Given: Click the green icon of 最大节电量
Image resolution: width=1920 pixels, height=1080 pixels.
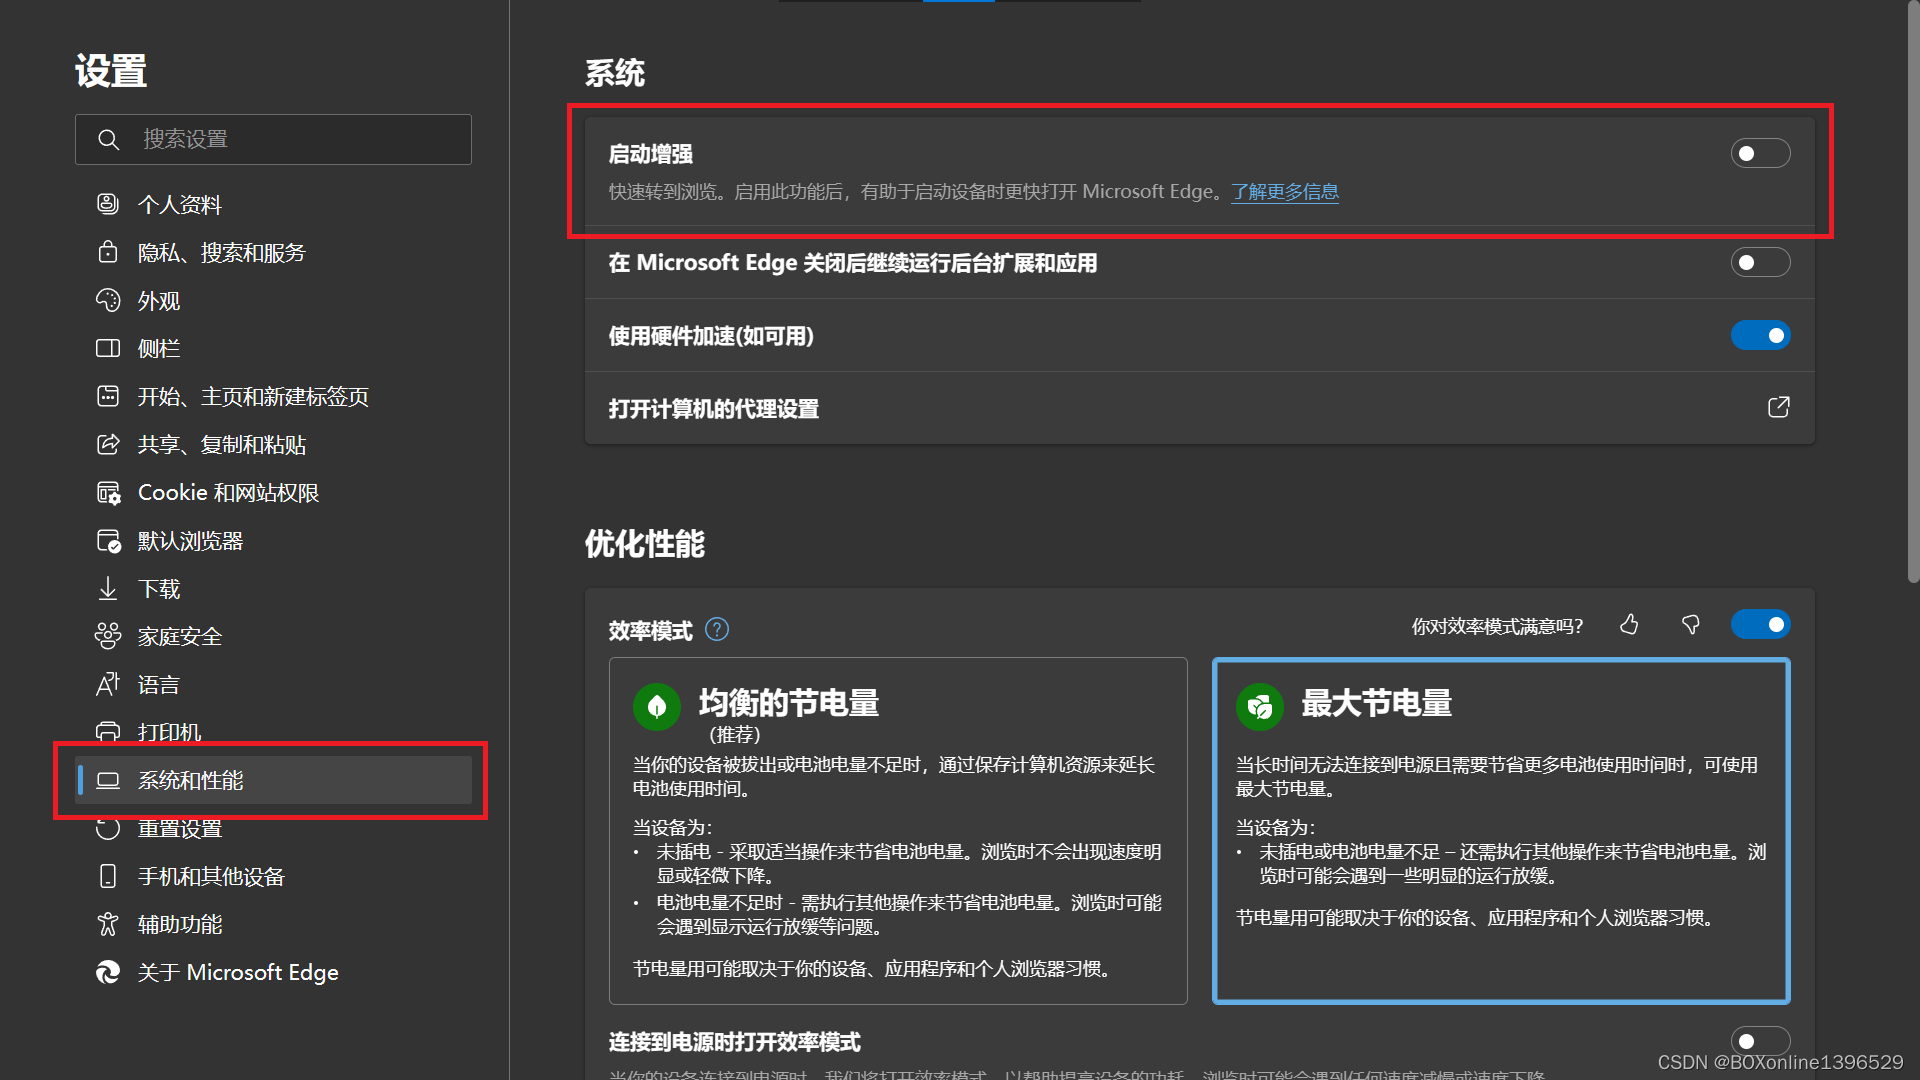Looking at the screenshot, I should tap(1260, 707).
